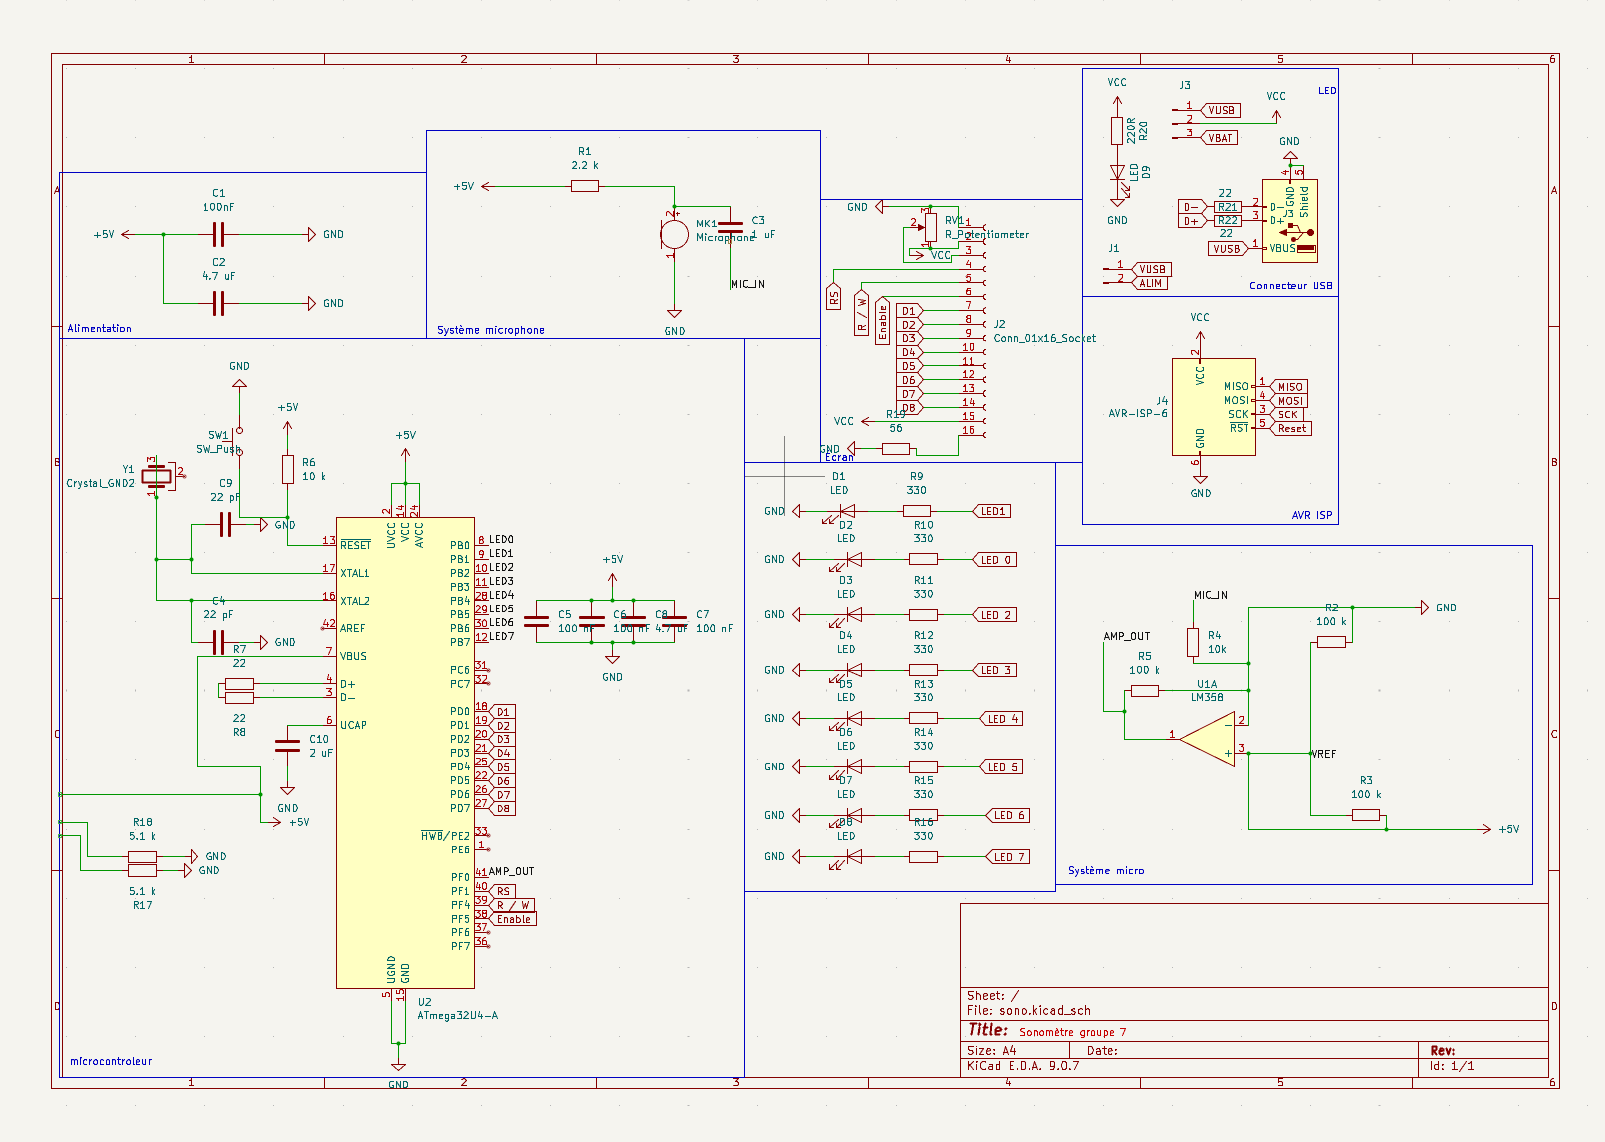1605x1142 pixels.
Task: Click the "Système microphone" section text
Action: (490, 330)
